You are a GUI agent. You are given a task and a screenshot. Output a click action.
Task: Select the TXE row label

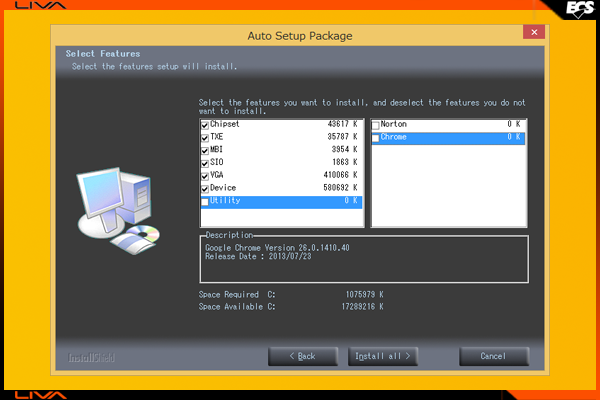tap(217, 137)
